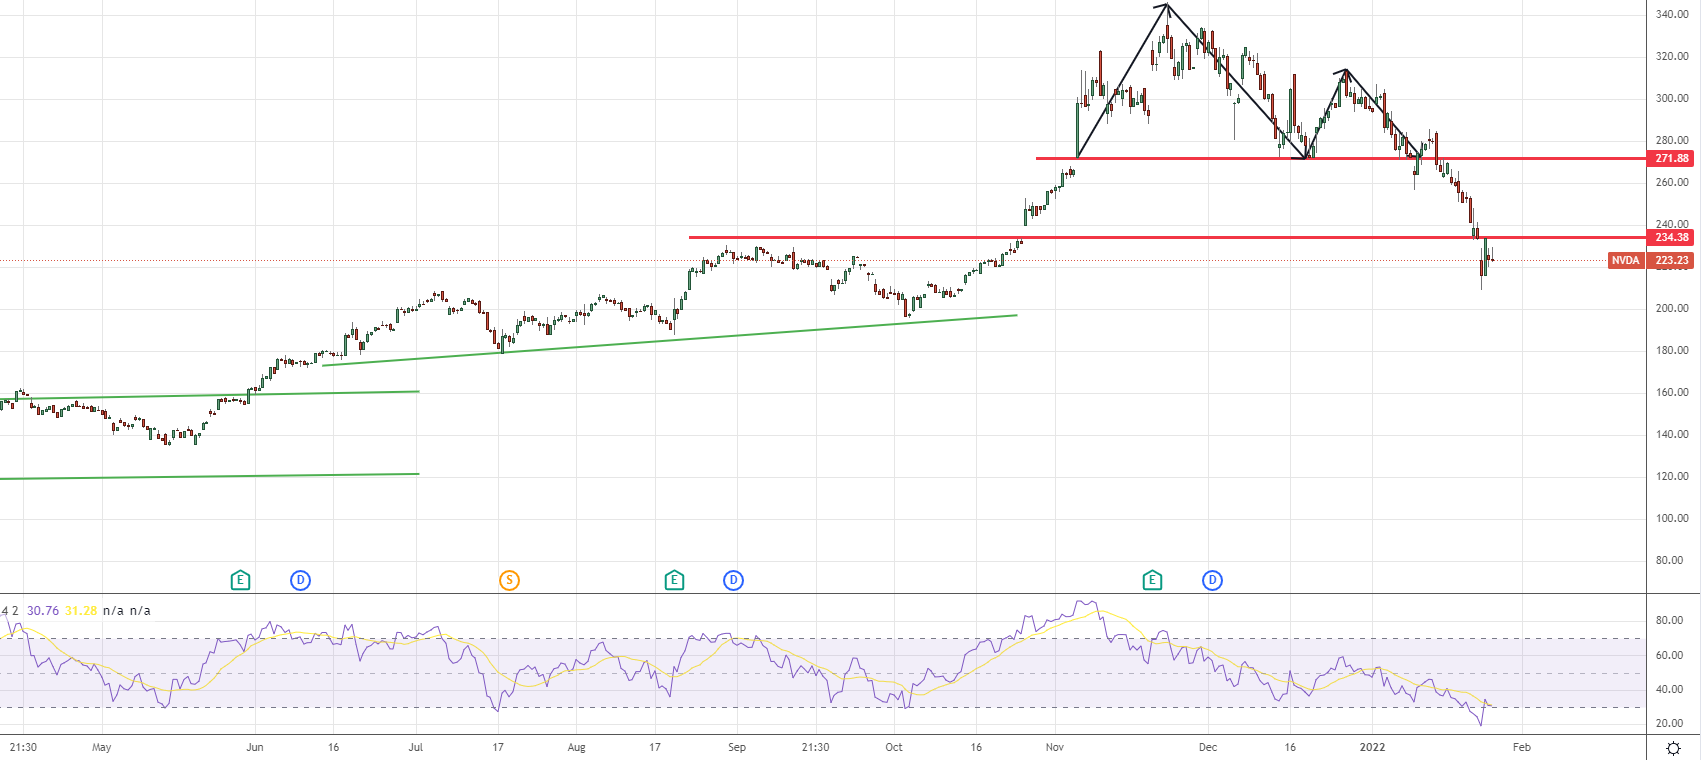Click the 2022 label on the time axis
Viewport: 1701px width, 760px height.
(x=1372, y=747)
